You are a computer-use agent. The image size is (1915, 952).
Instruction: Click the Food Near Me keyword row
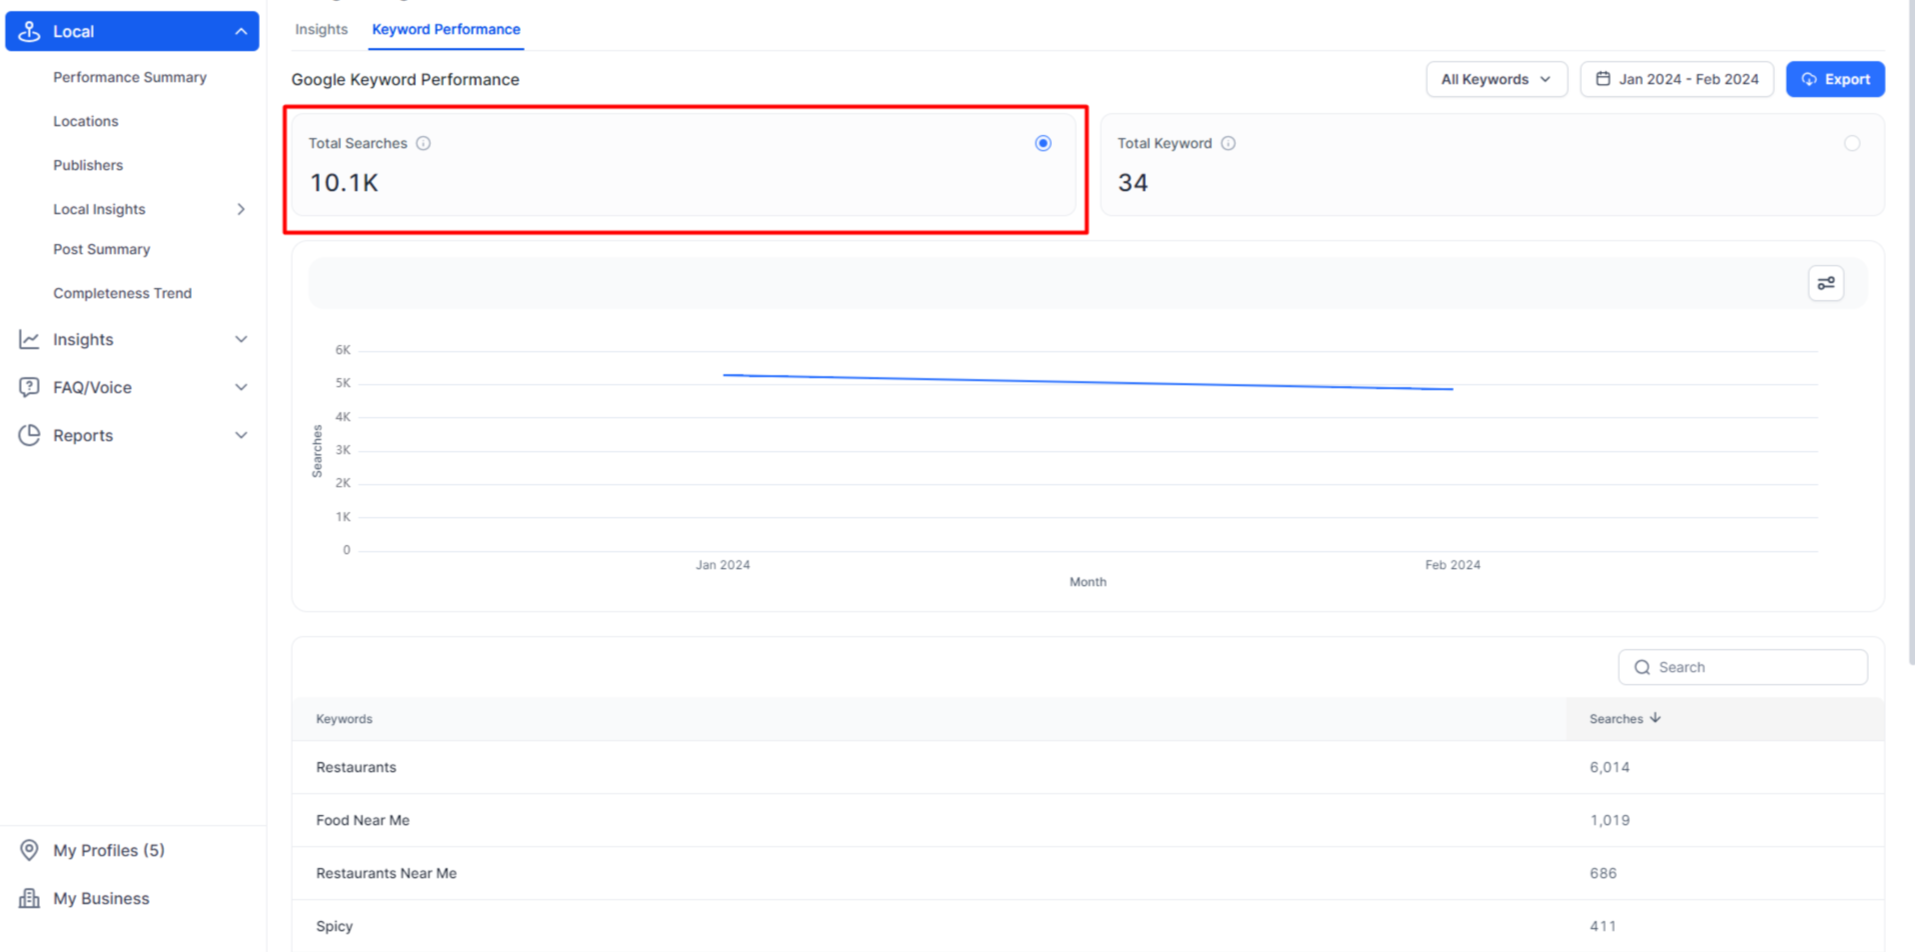point(1088,820)
